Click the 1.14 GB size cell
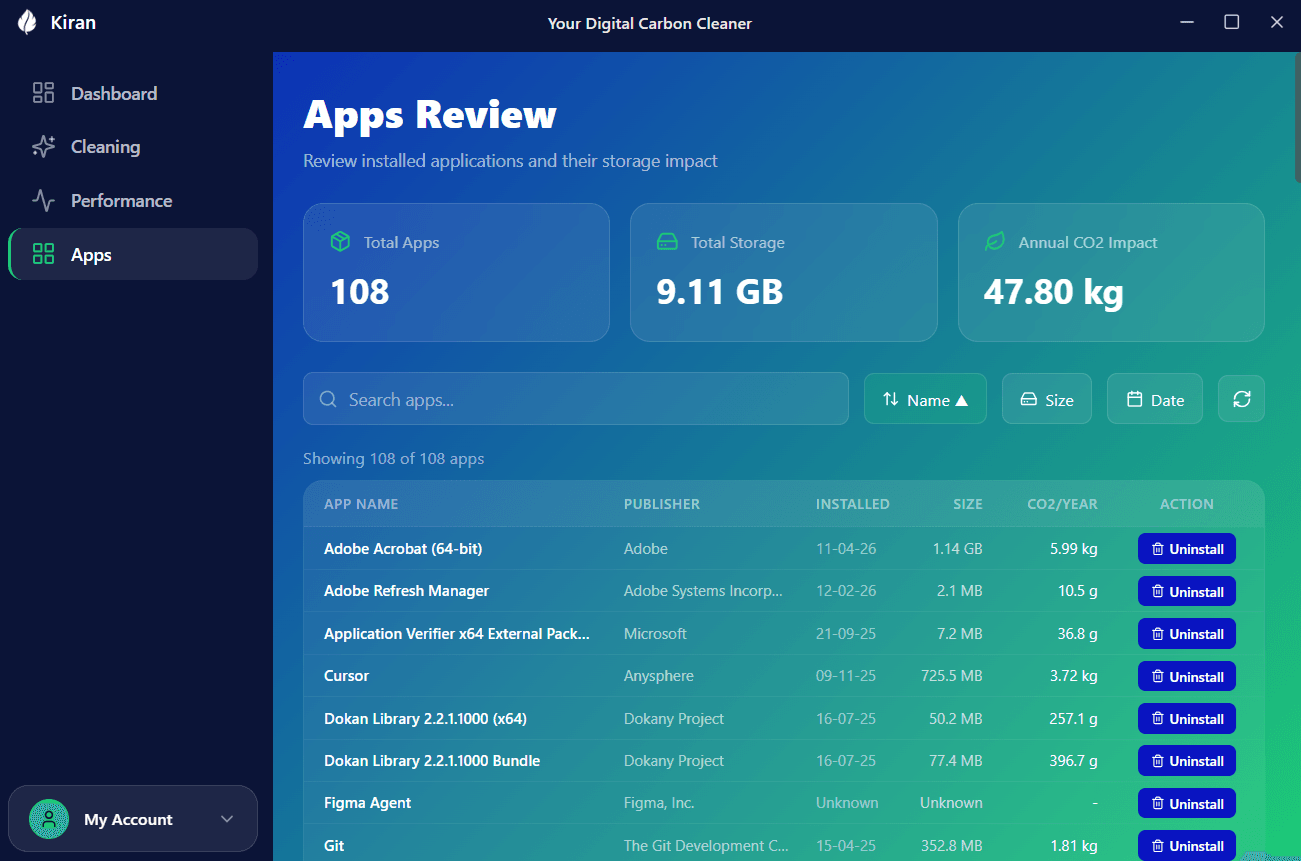Viewport: 1301px width, 861px height. tap(958, 549)
